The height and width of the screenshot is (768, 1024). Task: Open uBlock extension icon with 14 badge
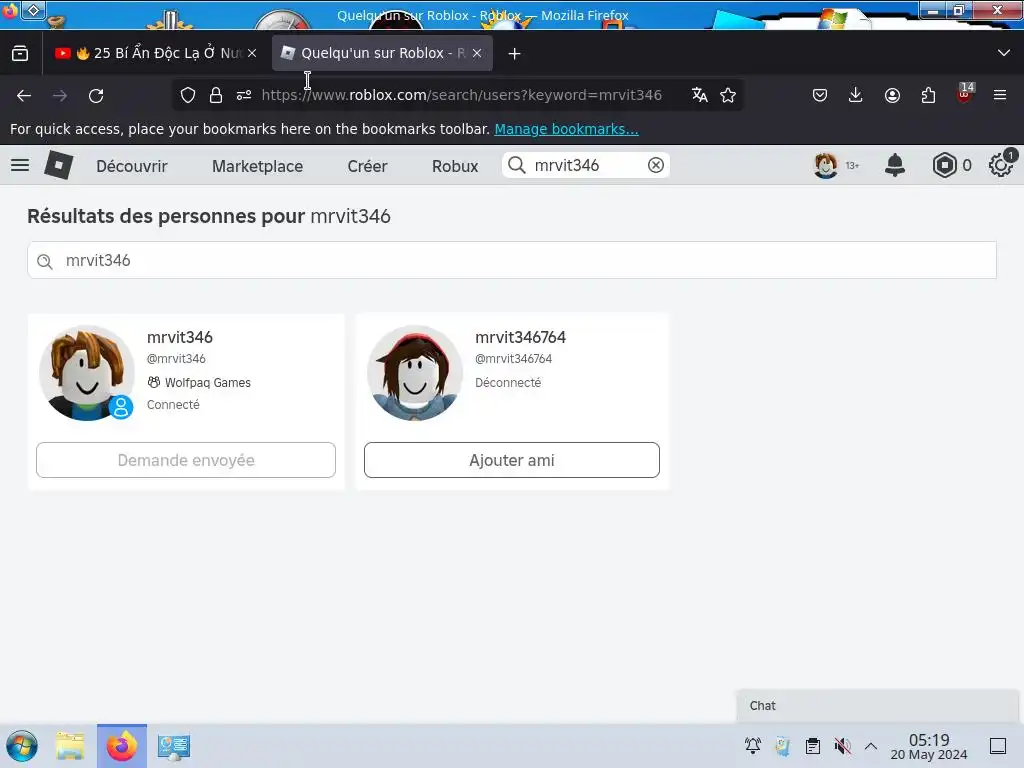point(965,94)
